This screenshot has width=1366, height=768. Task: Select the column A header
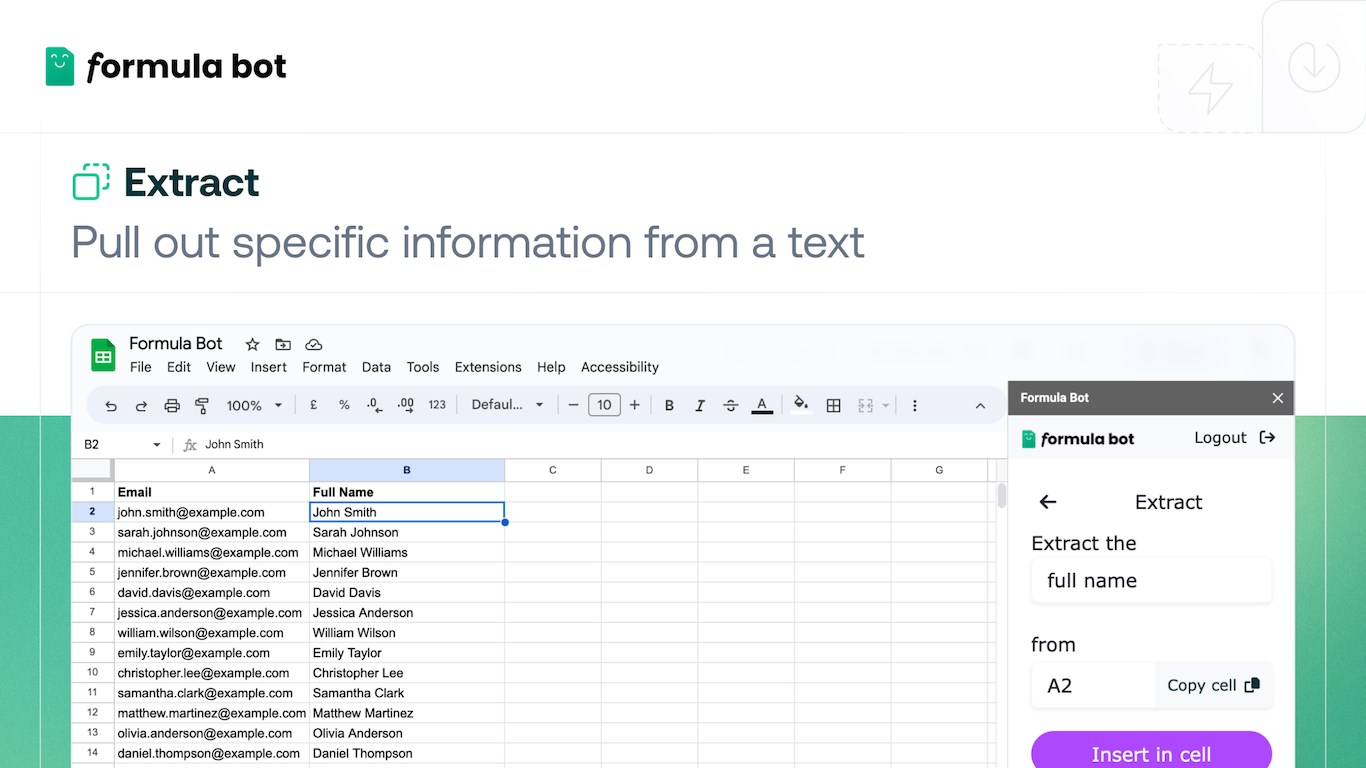tap(212, 470)
